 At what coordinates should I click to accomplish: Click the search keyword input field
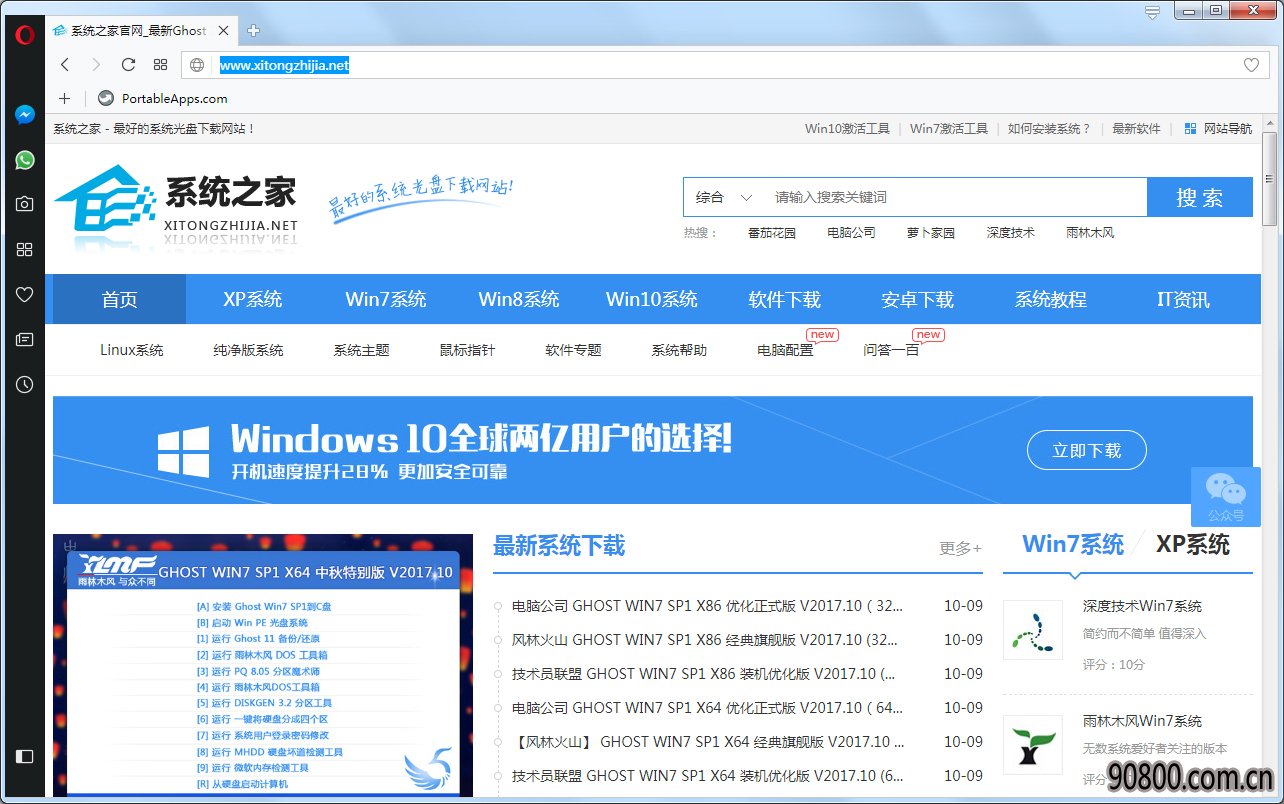coord(955,197)
